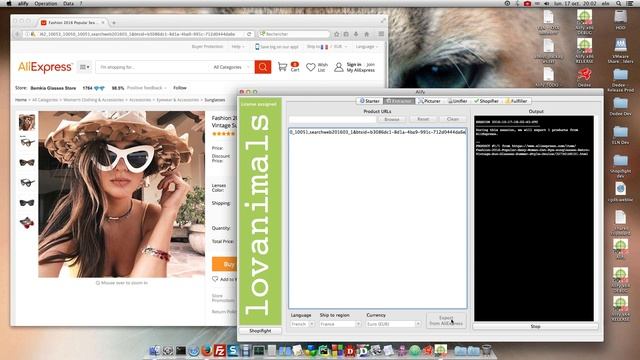
Task: Click inside the Product URLs text area
Action: (378, 218)
